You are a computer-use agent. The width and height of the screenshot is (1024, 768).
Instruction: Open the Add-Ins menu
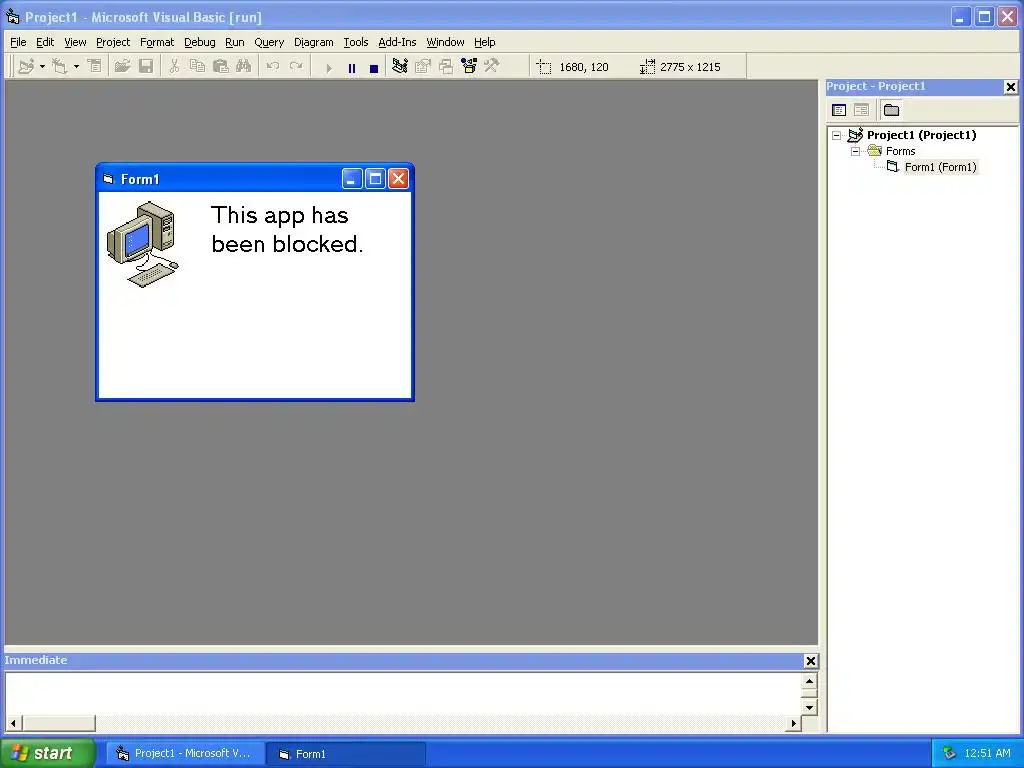397,42
